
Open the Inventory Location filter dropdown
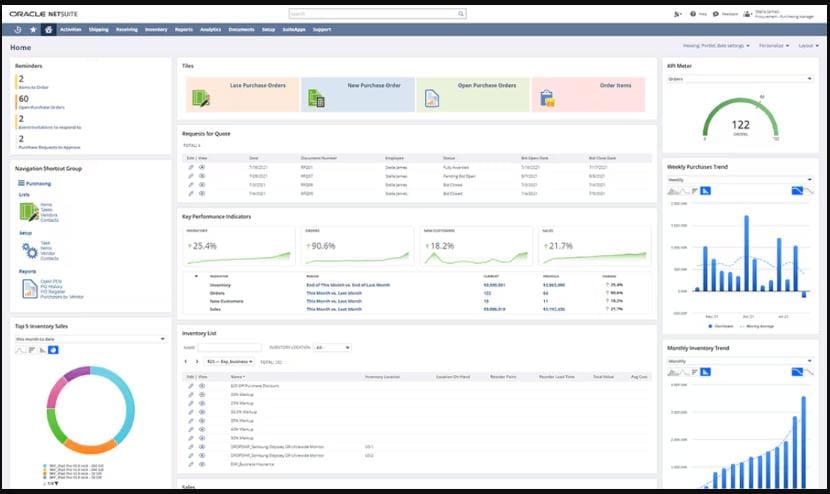click(x=332, y=347)
